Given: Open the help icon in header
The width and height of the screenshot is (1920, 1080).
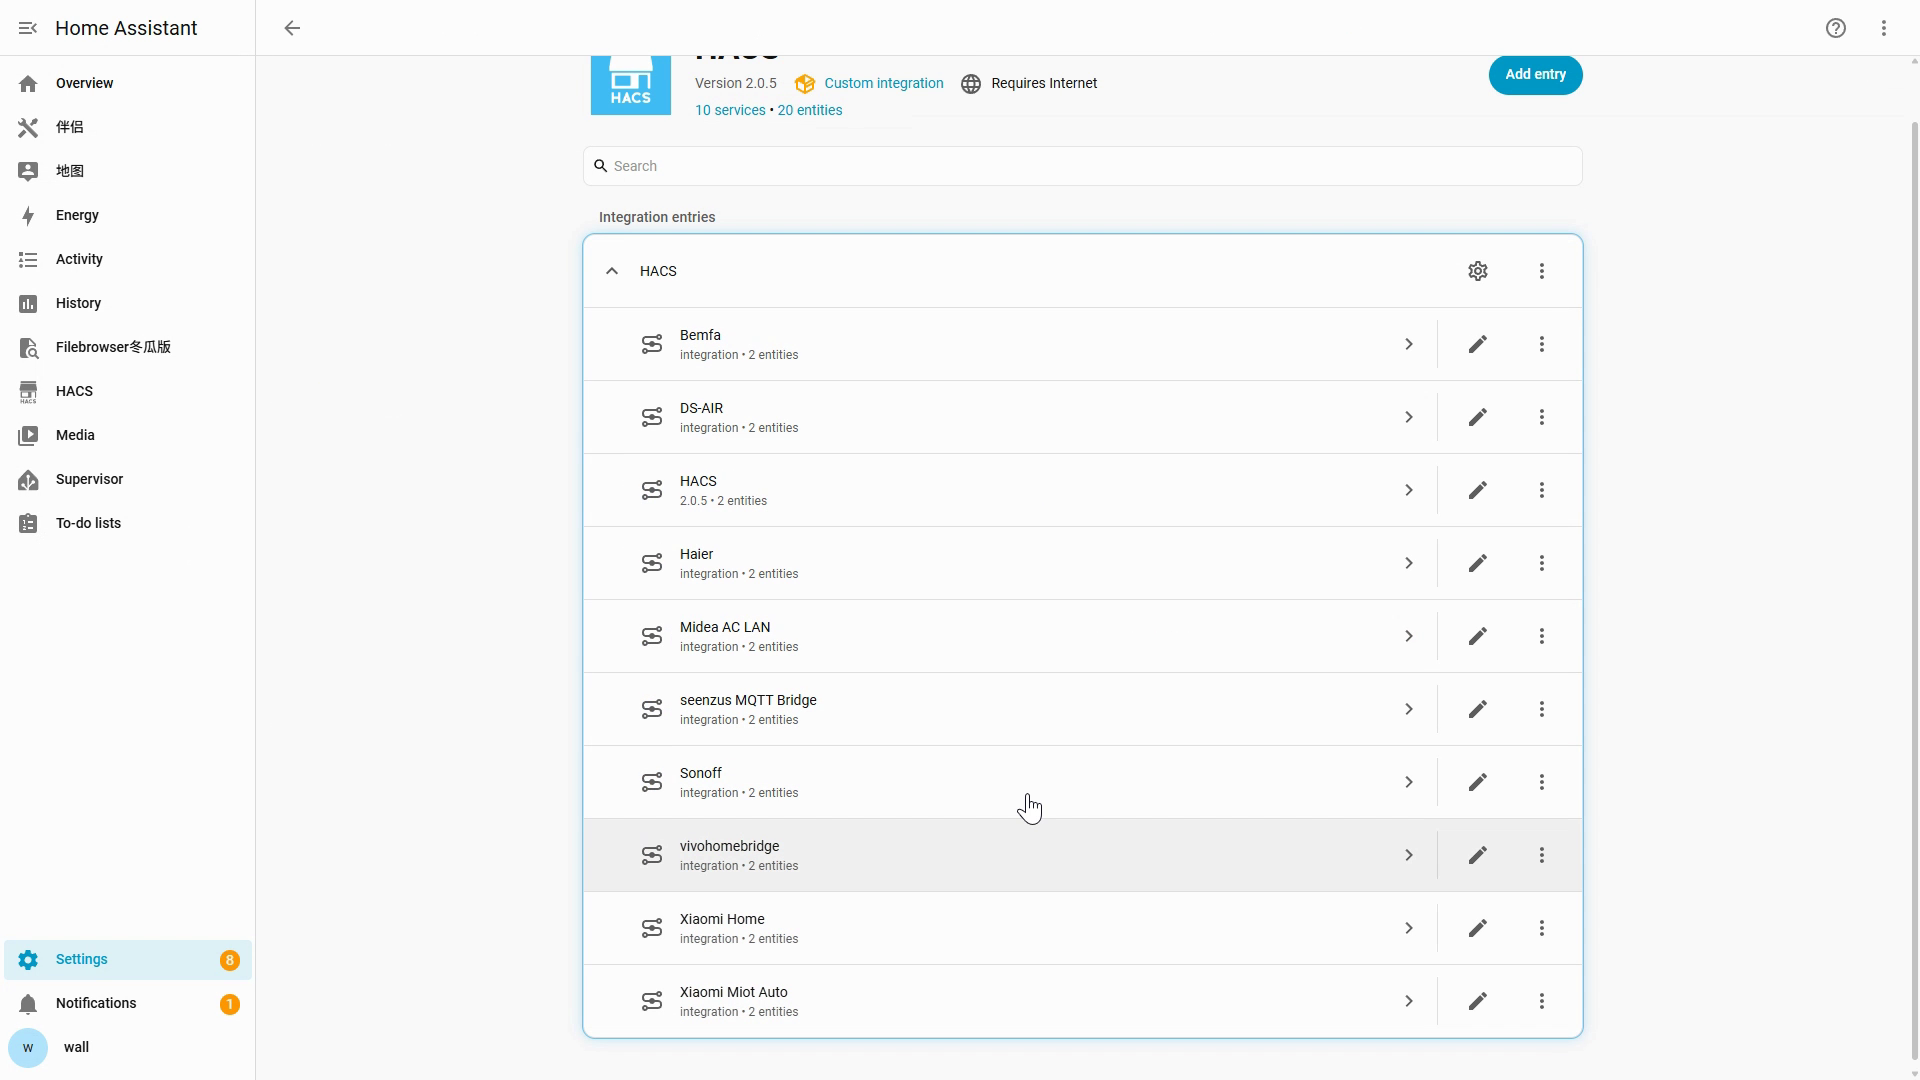Looking at the screenshot, I should (1836, 28).
